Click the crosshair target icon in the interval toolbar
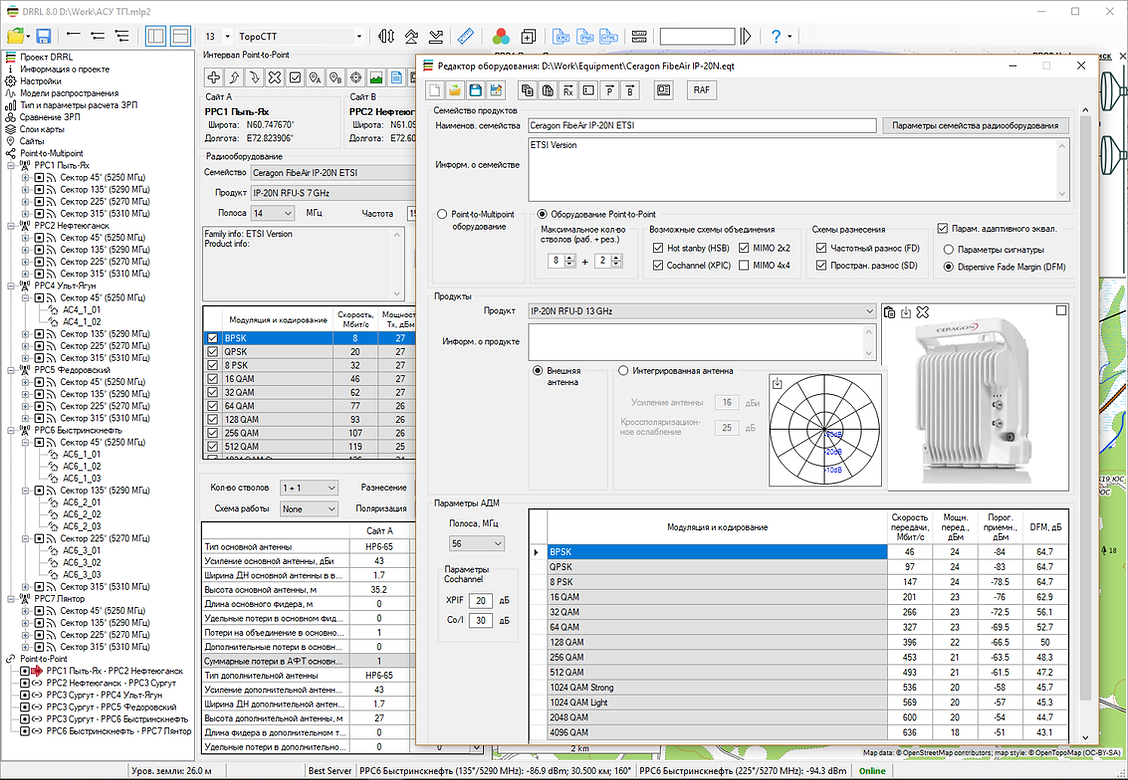 [x=355, y=77]
